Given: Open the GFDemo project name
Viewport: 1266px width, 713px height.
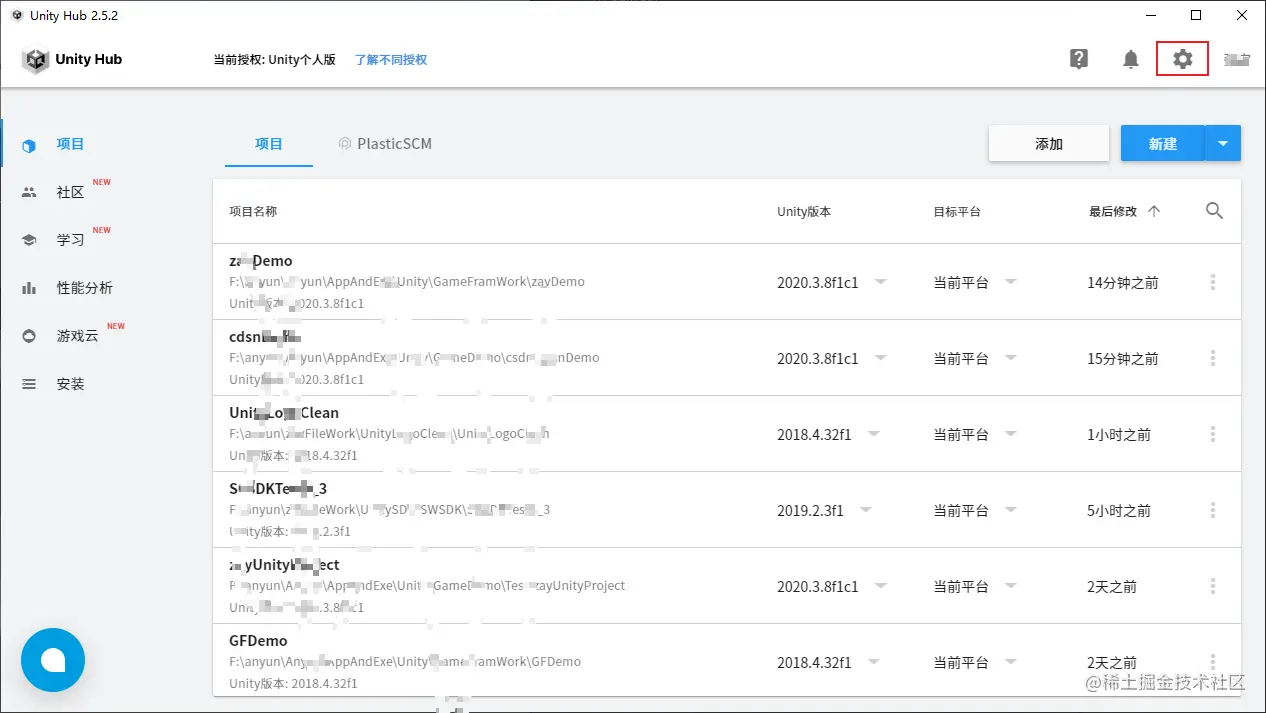Looking at the screenshot, I should click(x=258, y=641).
